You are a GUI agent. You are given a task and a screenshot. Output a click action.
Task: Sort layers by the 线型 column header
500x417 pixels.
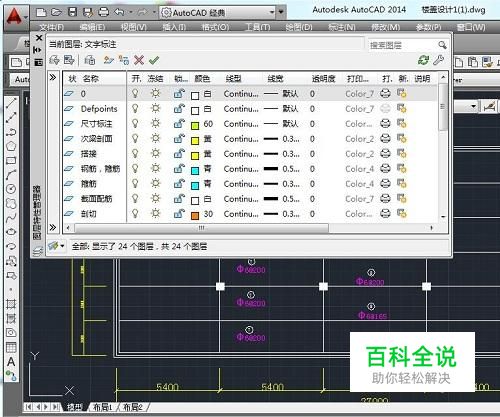click(x=233, y=79)
